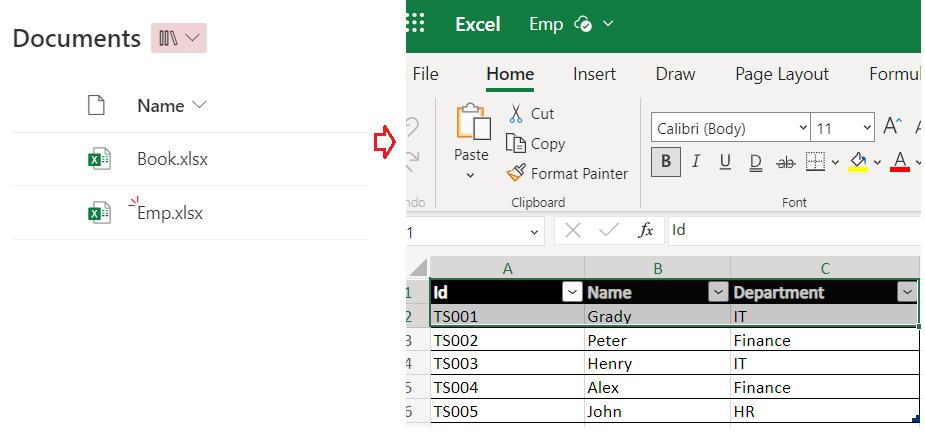
Task: Select the cell containing Grady
Action: coord(658,316)
